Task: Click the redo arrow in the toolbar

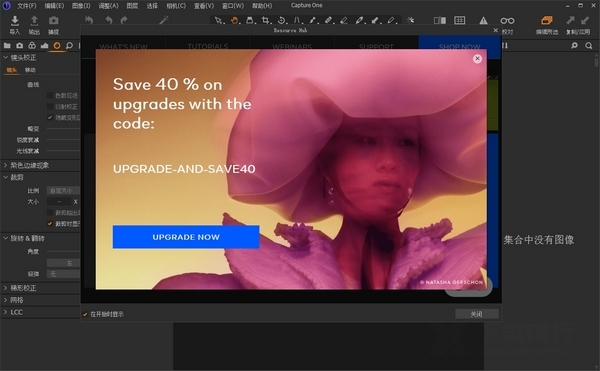Action: pyautogui.click(x=124, y=20)
